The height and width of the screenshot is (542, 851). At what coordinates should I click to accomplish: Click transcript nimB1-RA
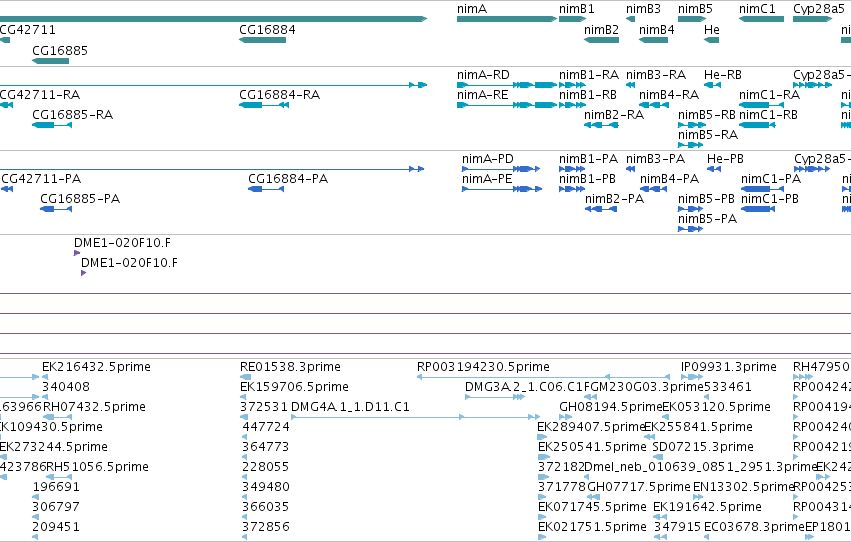tap(573, 85)
